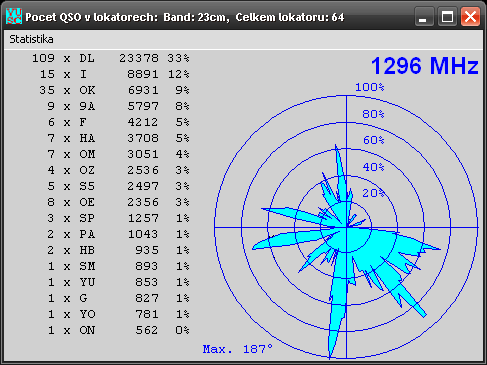Click the 9A row showing 5797
Screen dimensions: 487x365
(x=118, y=106)
